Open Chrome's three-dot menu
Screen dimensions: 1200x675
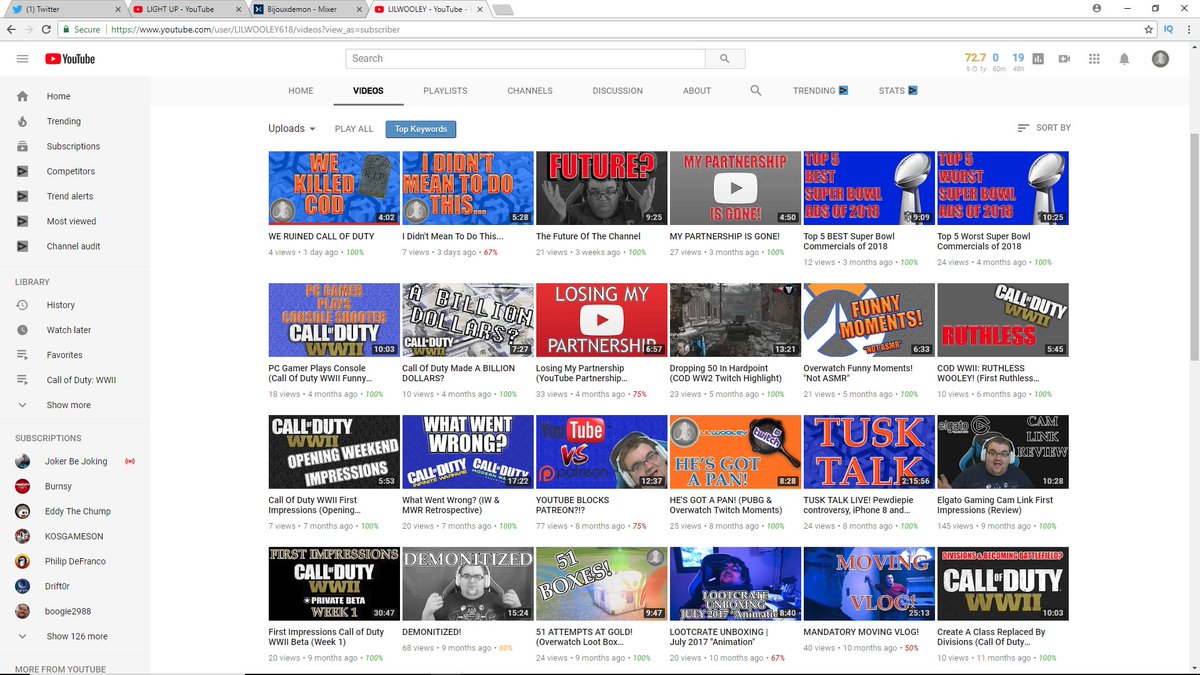point(1187,30)
